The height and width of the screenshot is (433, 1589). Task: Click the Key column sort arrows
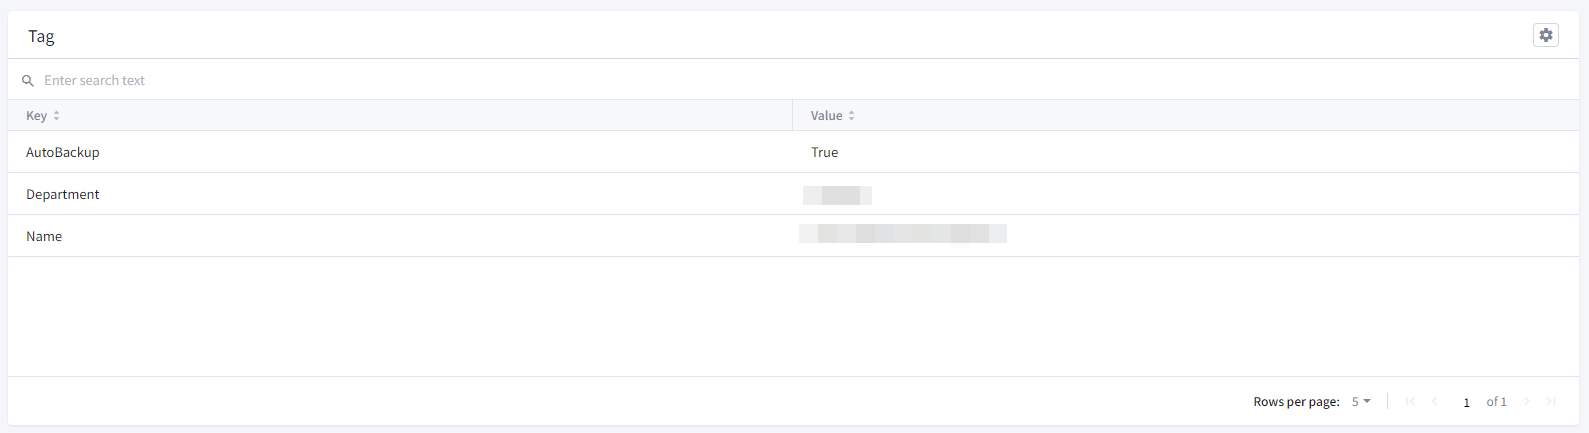(57, 116)
